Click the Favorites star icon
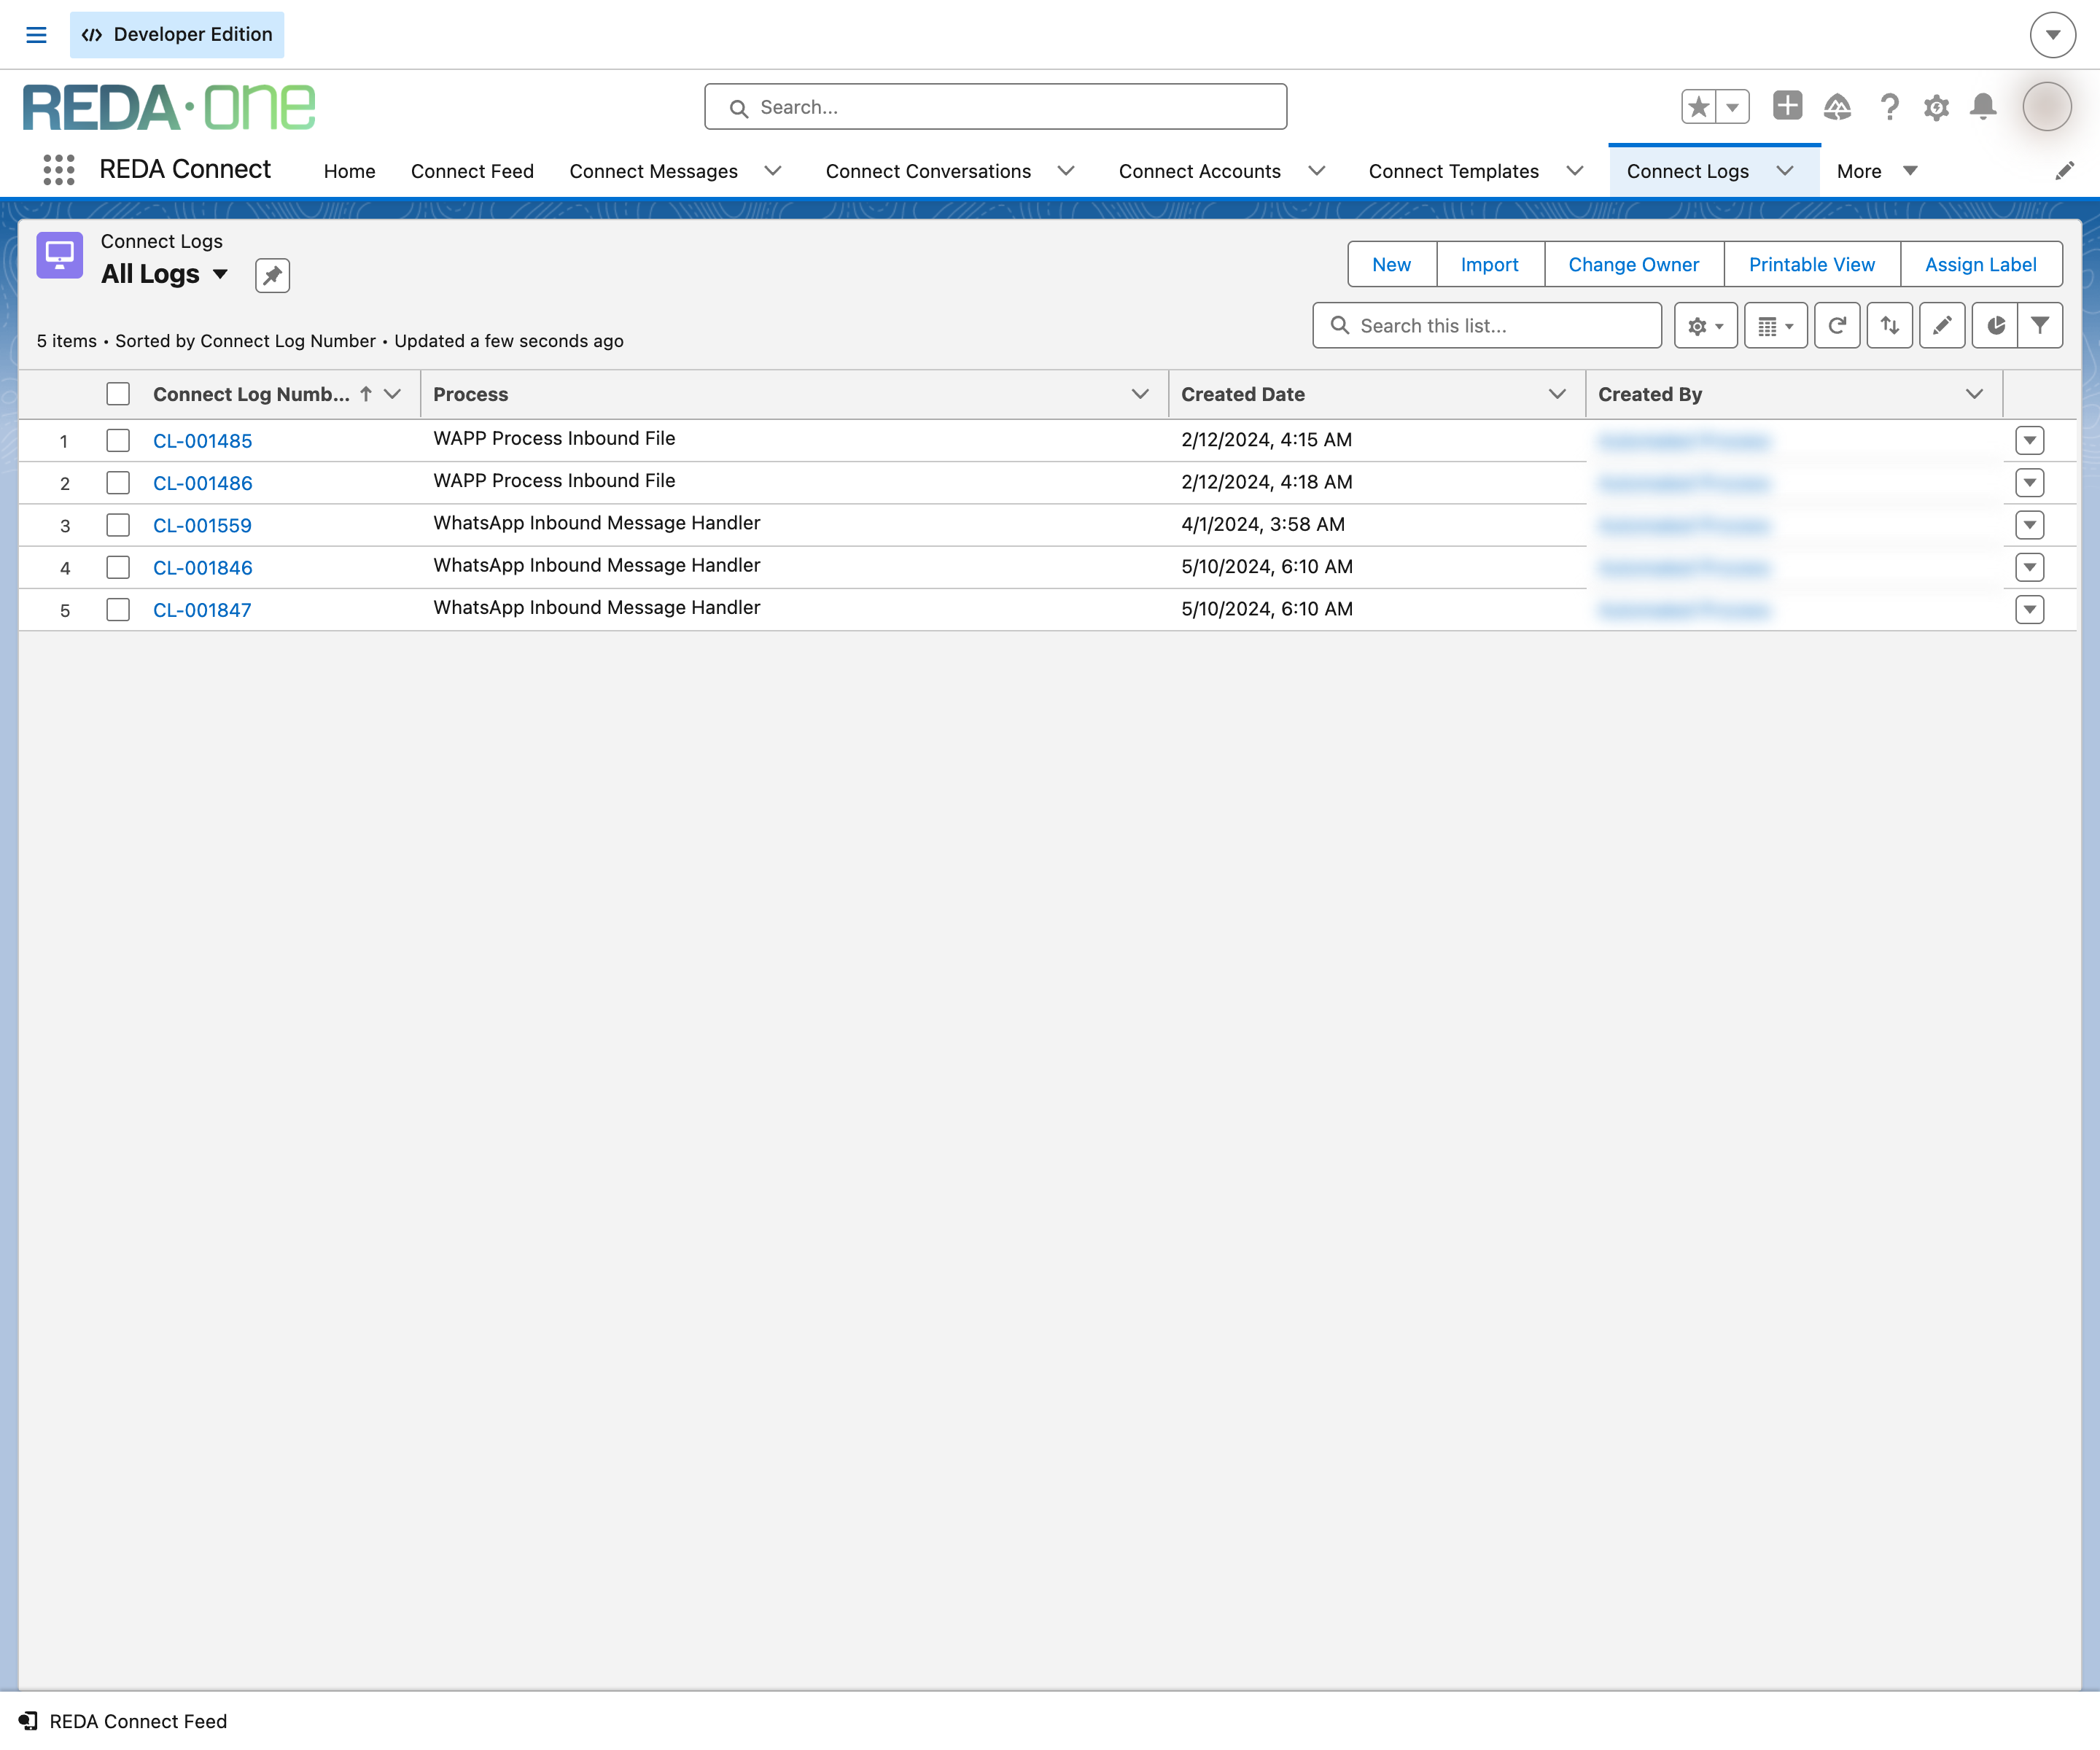 tap(1699, 106)
